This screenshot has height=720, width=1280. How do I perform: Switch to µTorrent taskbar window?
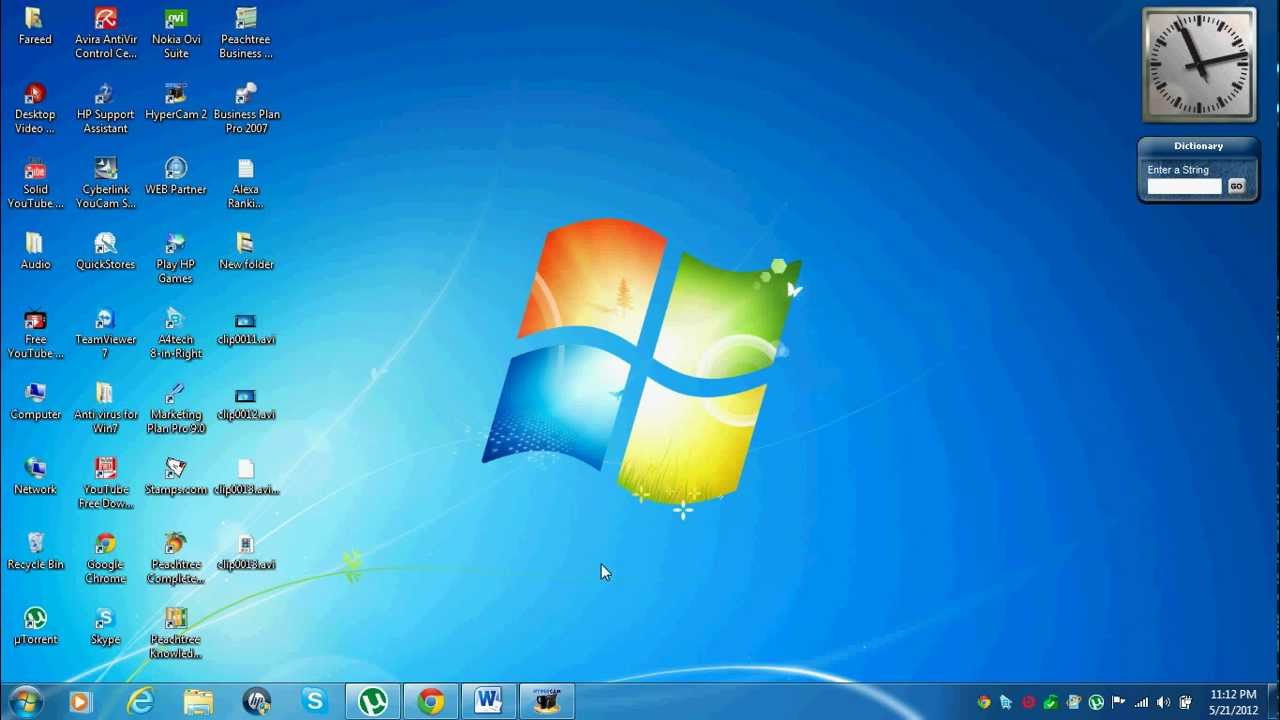coord(373,702)
